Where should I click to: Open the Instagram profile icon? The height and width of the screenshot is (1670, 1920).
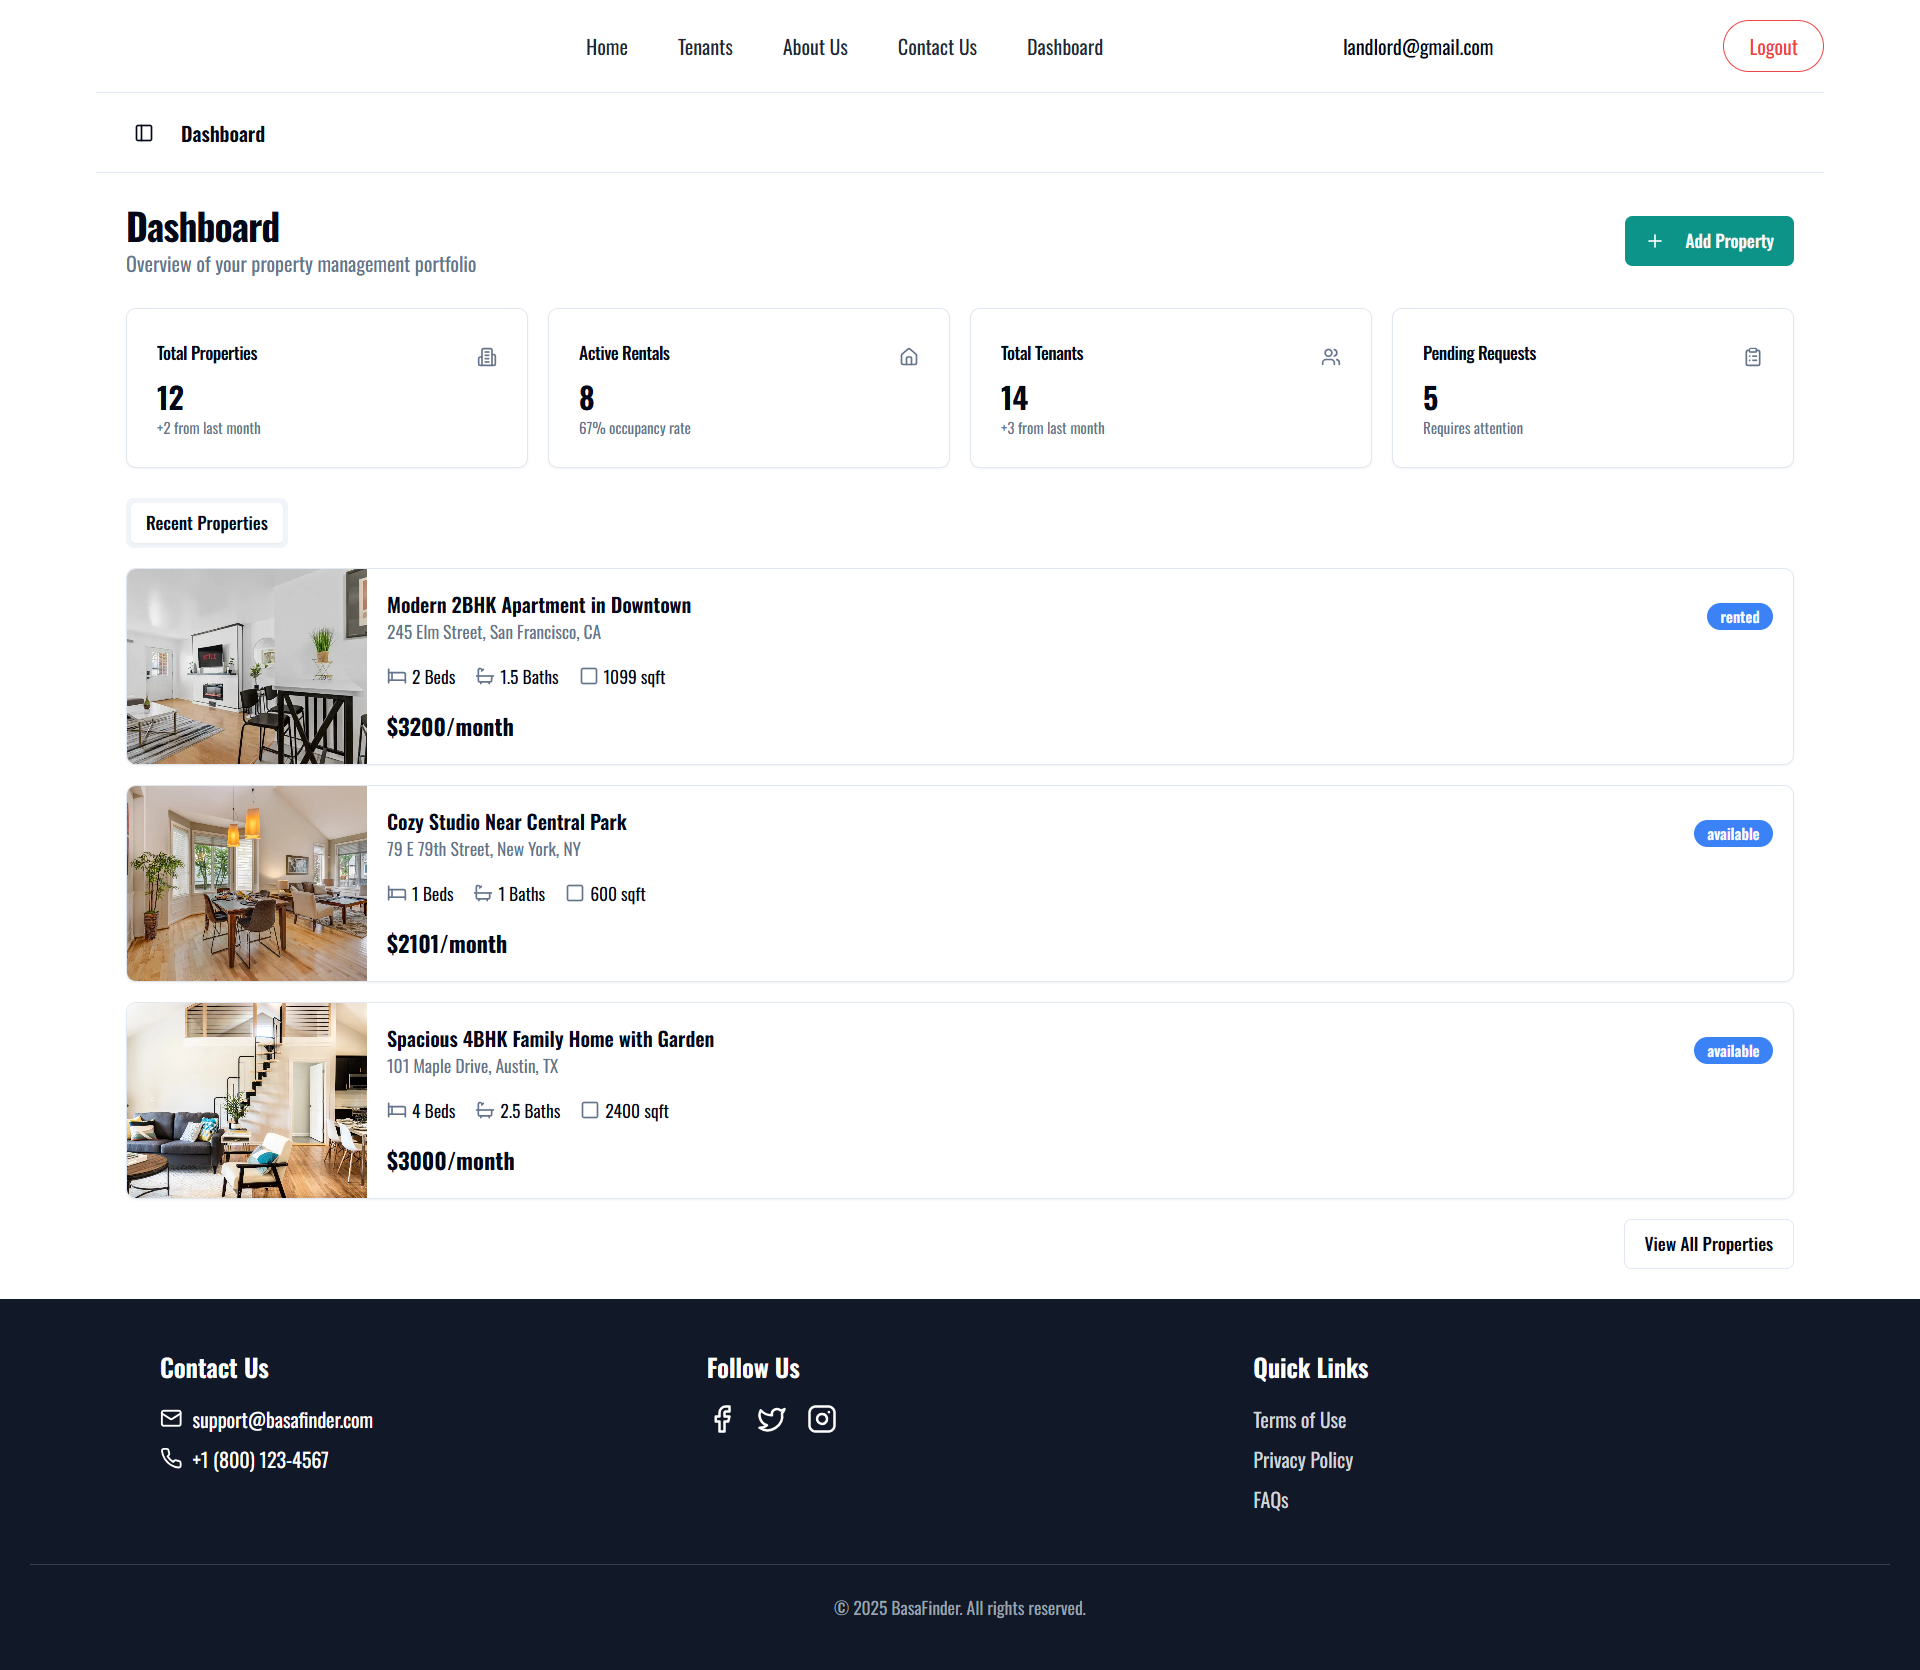[822, 1419]
